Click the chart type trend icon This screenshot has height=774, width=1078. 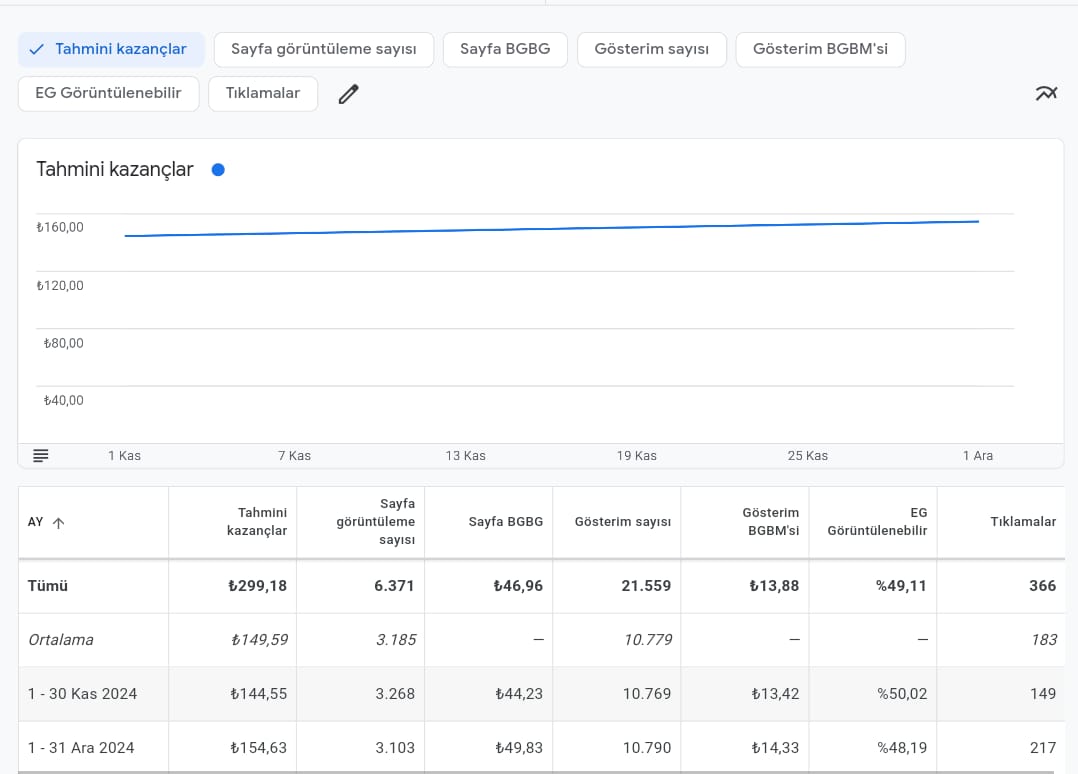pos(1046,93)
